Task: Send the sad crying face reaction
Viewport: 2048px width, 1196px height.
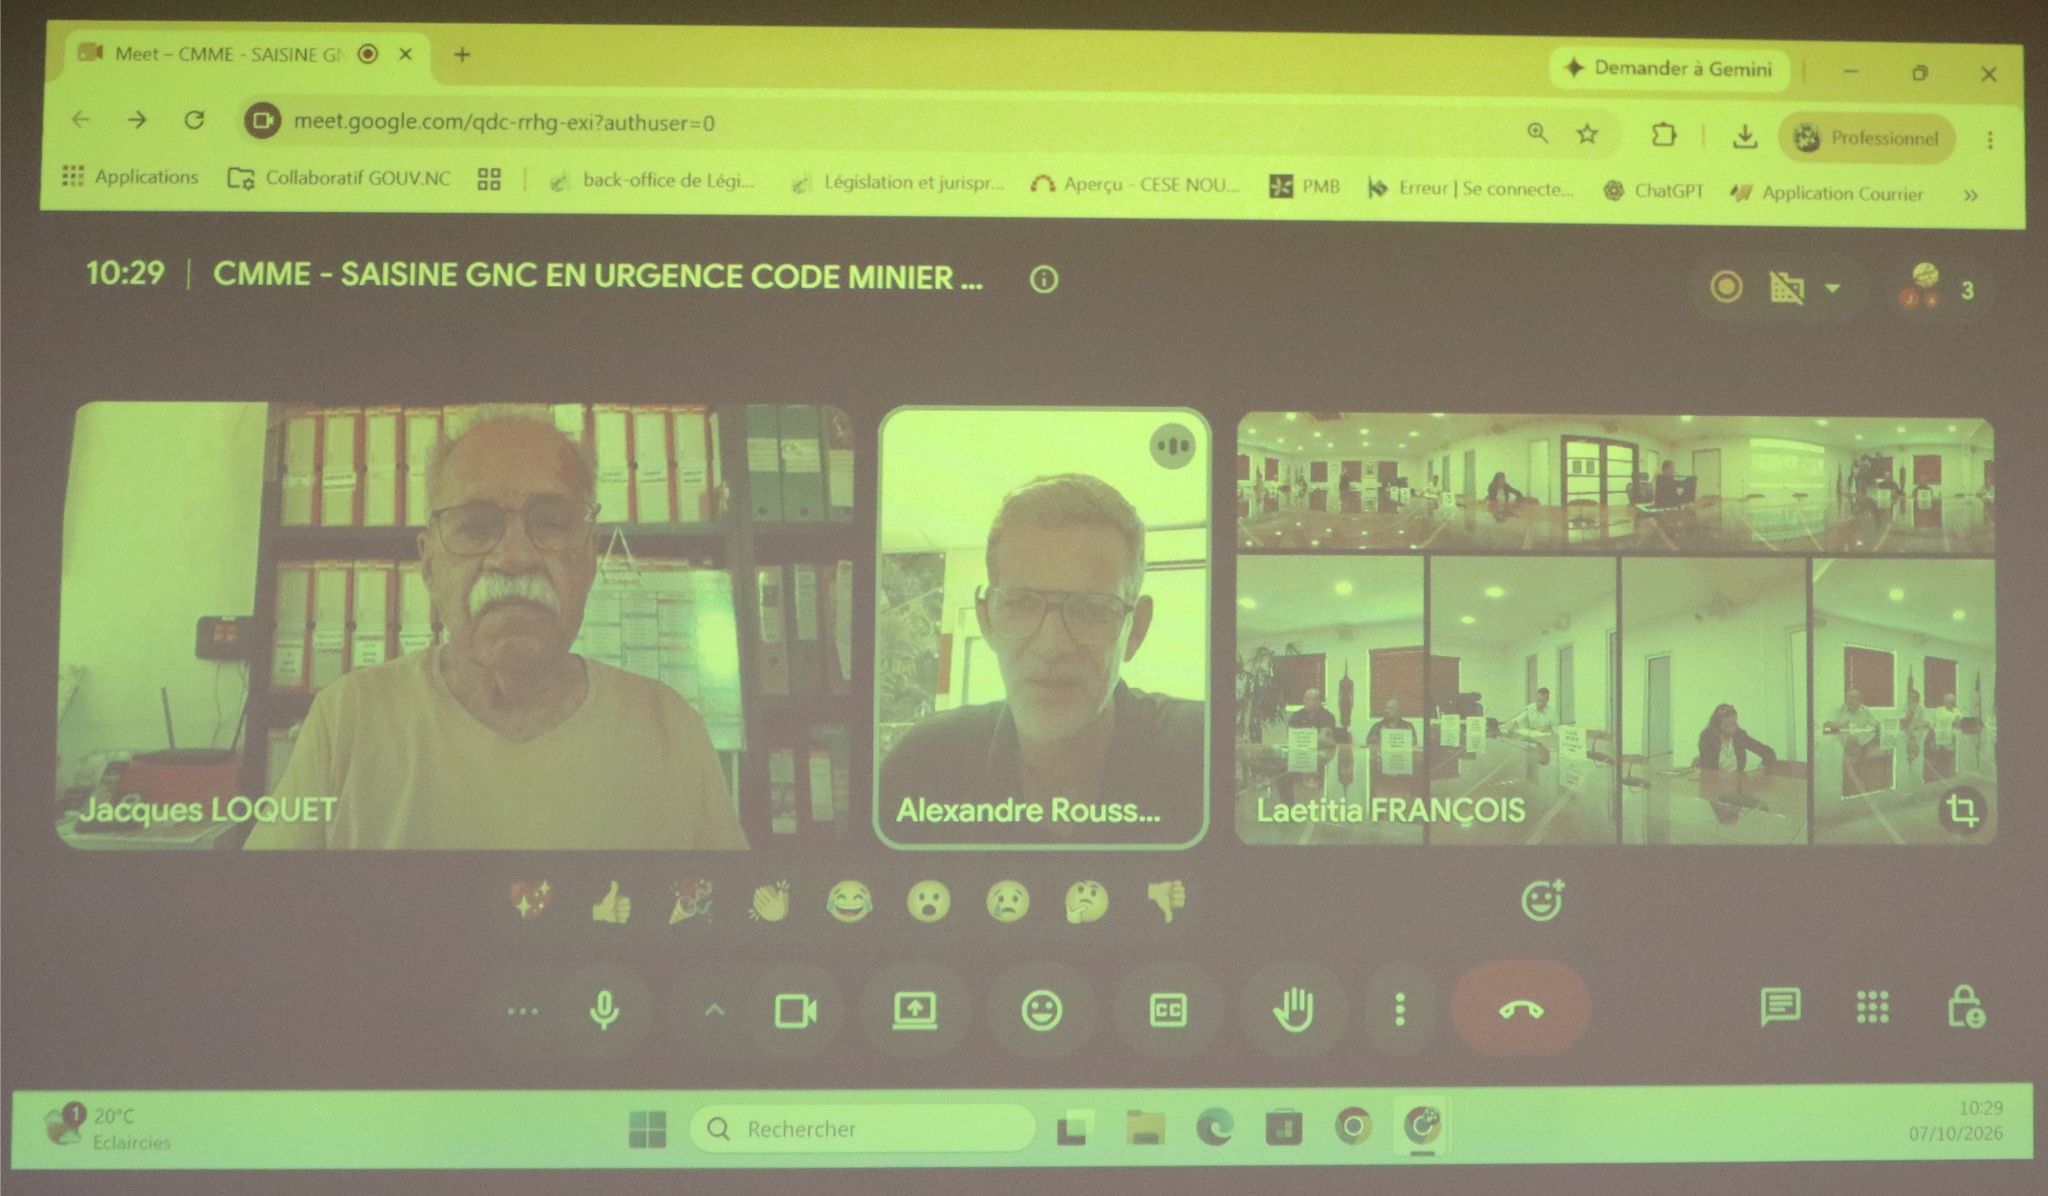Action: (1007, 902)
